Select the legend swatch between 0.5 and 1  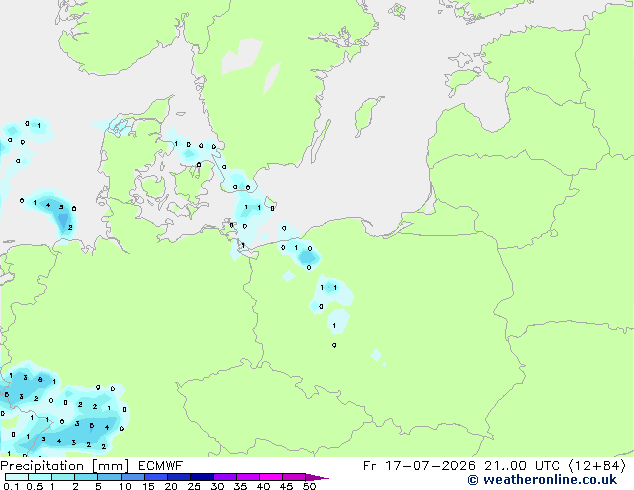coord(40,477)
